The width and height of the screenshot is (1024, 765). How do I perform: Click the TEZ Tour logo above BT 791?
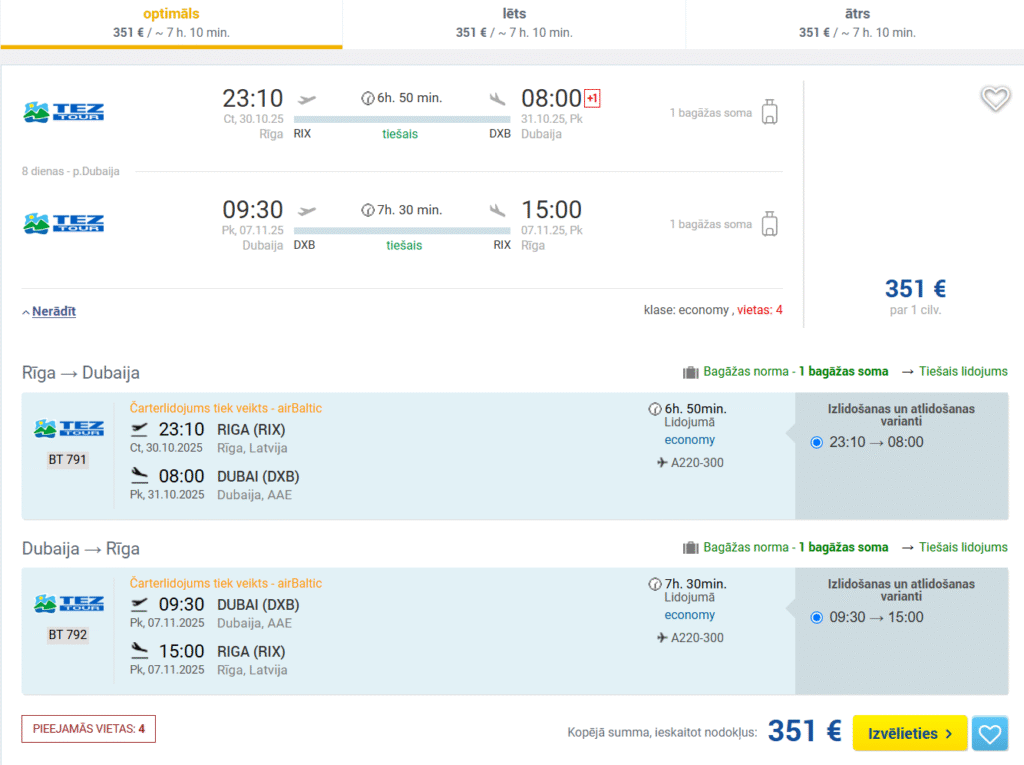[68, 429]
